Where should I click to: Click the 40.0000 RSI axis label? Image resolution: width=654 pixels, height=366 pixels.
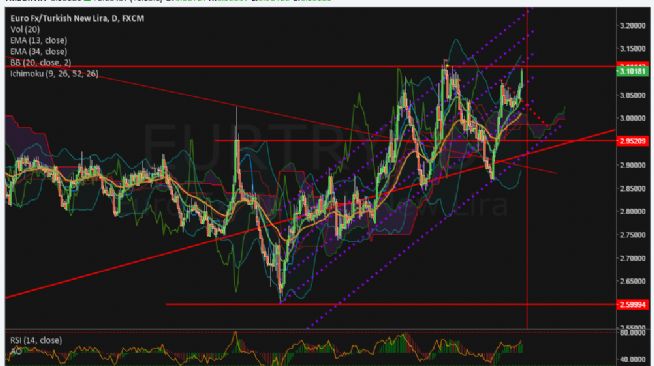(633, 359)
